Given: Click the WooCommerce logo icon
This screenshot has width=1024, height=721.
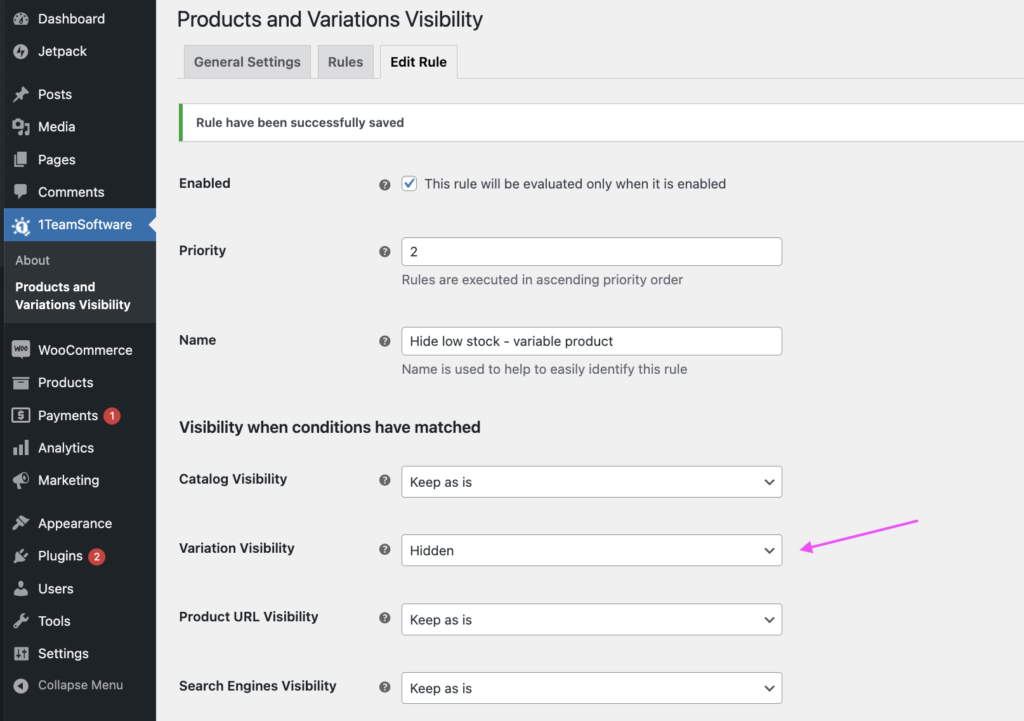Looking at the screenshot, I should point(21,350).
